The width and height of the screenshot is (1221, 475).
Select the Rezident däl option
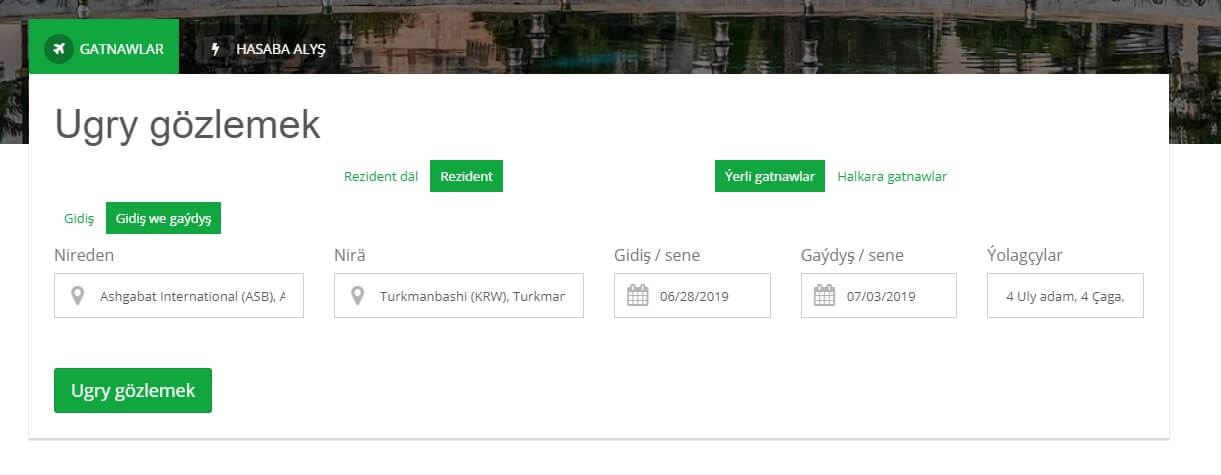tap(381, 176)
